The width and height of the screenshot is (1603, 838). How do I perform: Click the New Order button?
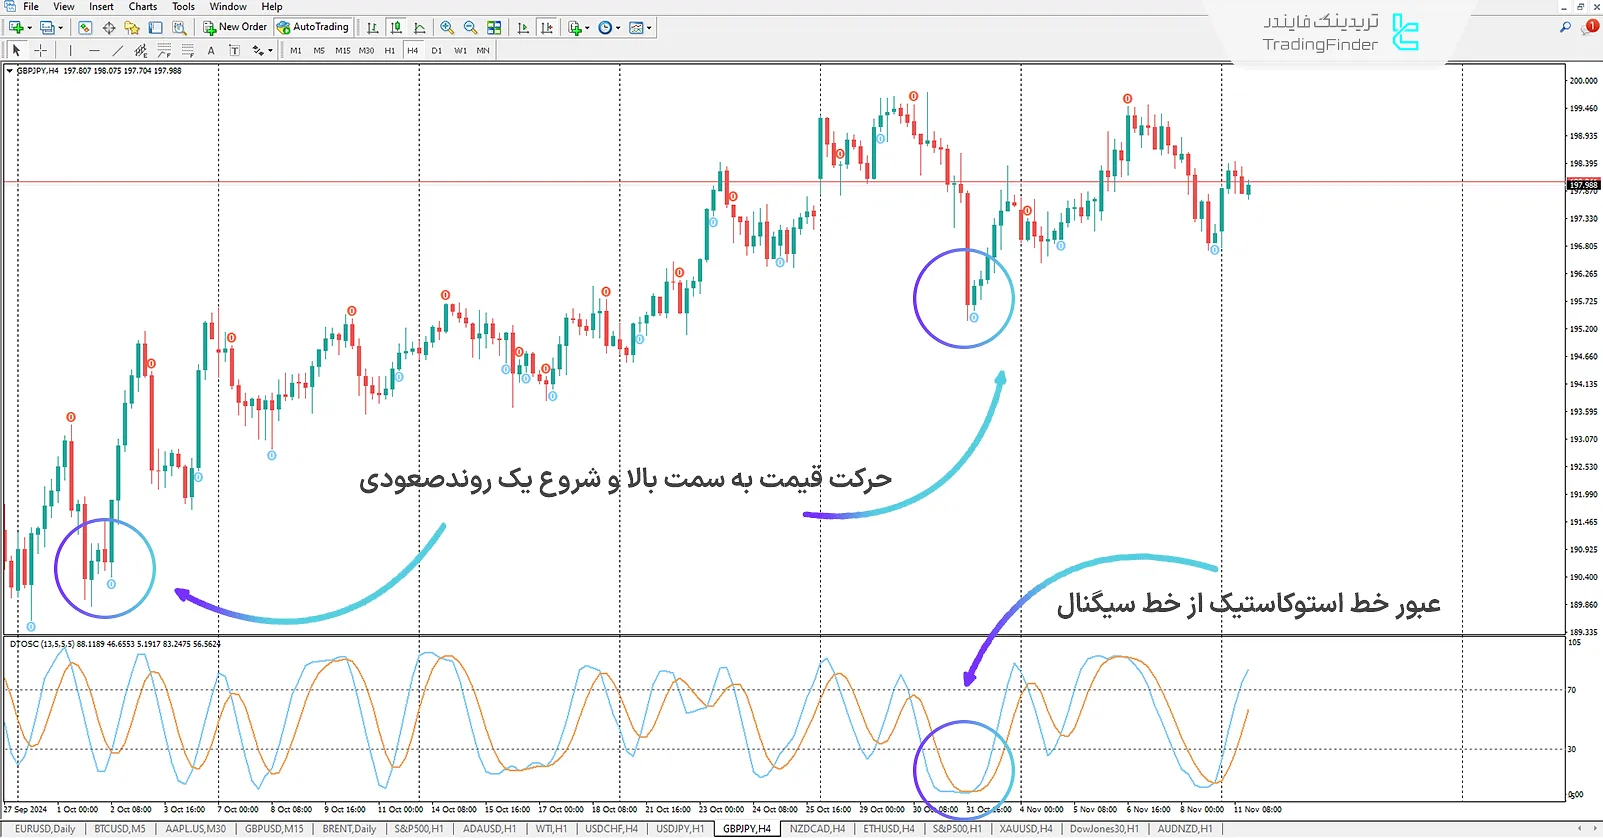(x=235, y=28)
